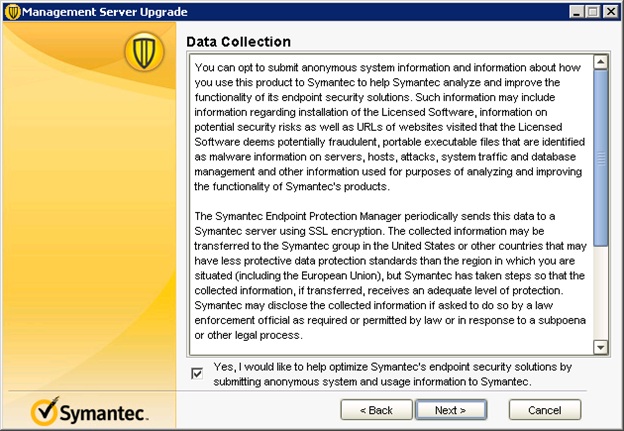Maximize the upgrade wizard window
Viewport: 624px width, 431px height.
[593, 12]
